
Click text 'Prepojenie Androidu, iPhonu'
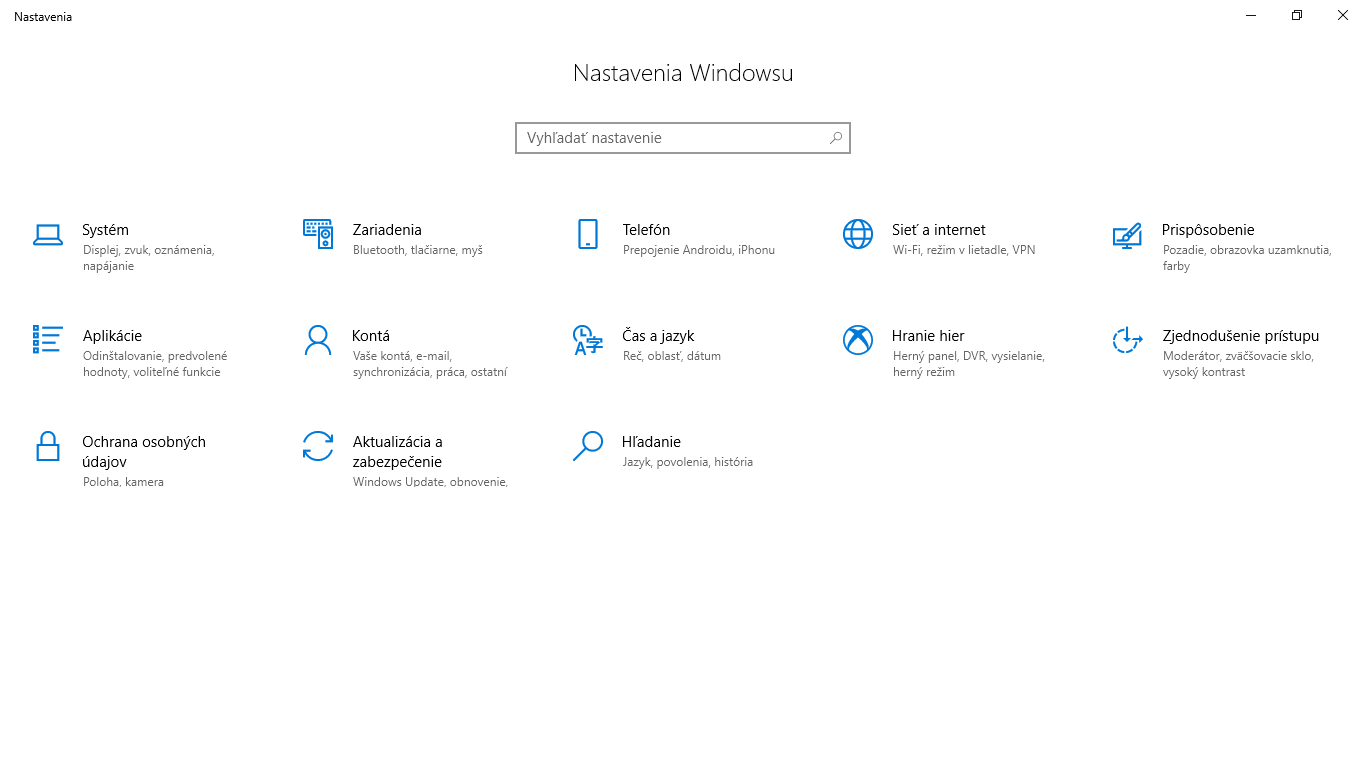[x=698, y=250]
